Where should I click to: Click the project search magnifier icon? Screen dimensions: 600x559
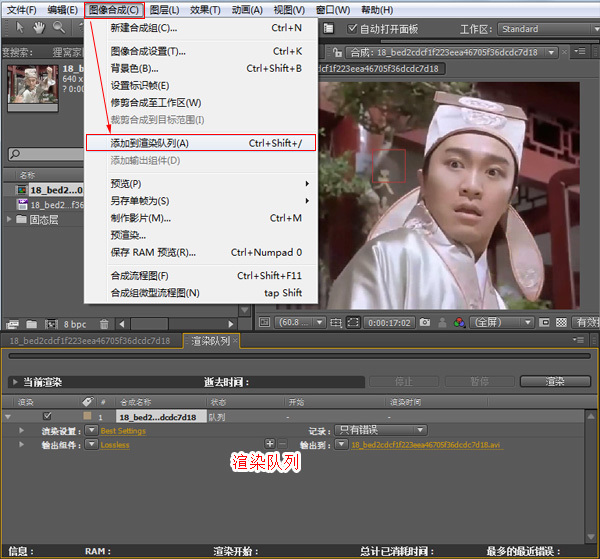pyautogui.click(x=15, y=154)
